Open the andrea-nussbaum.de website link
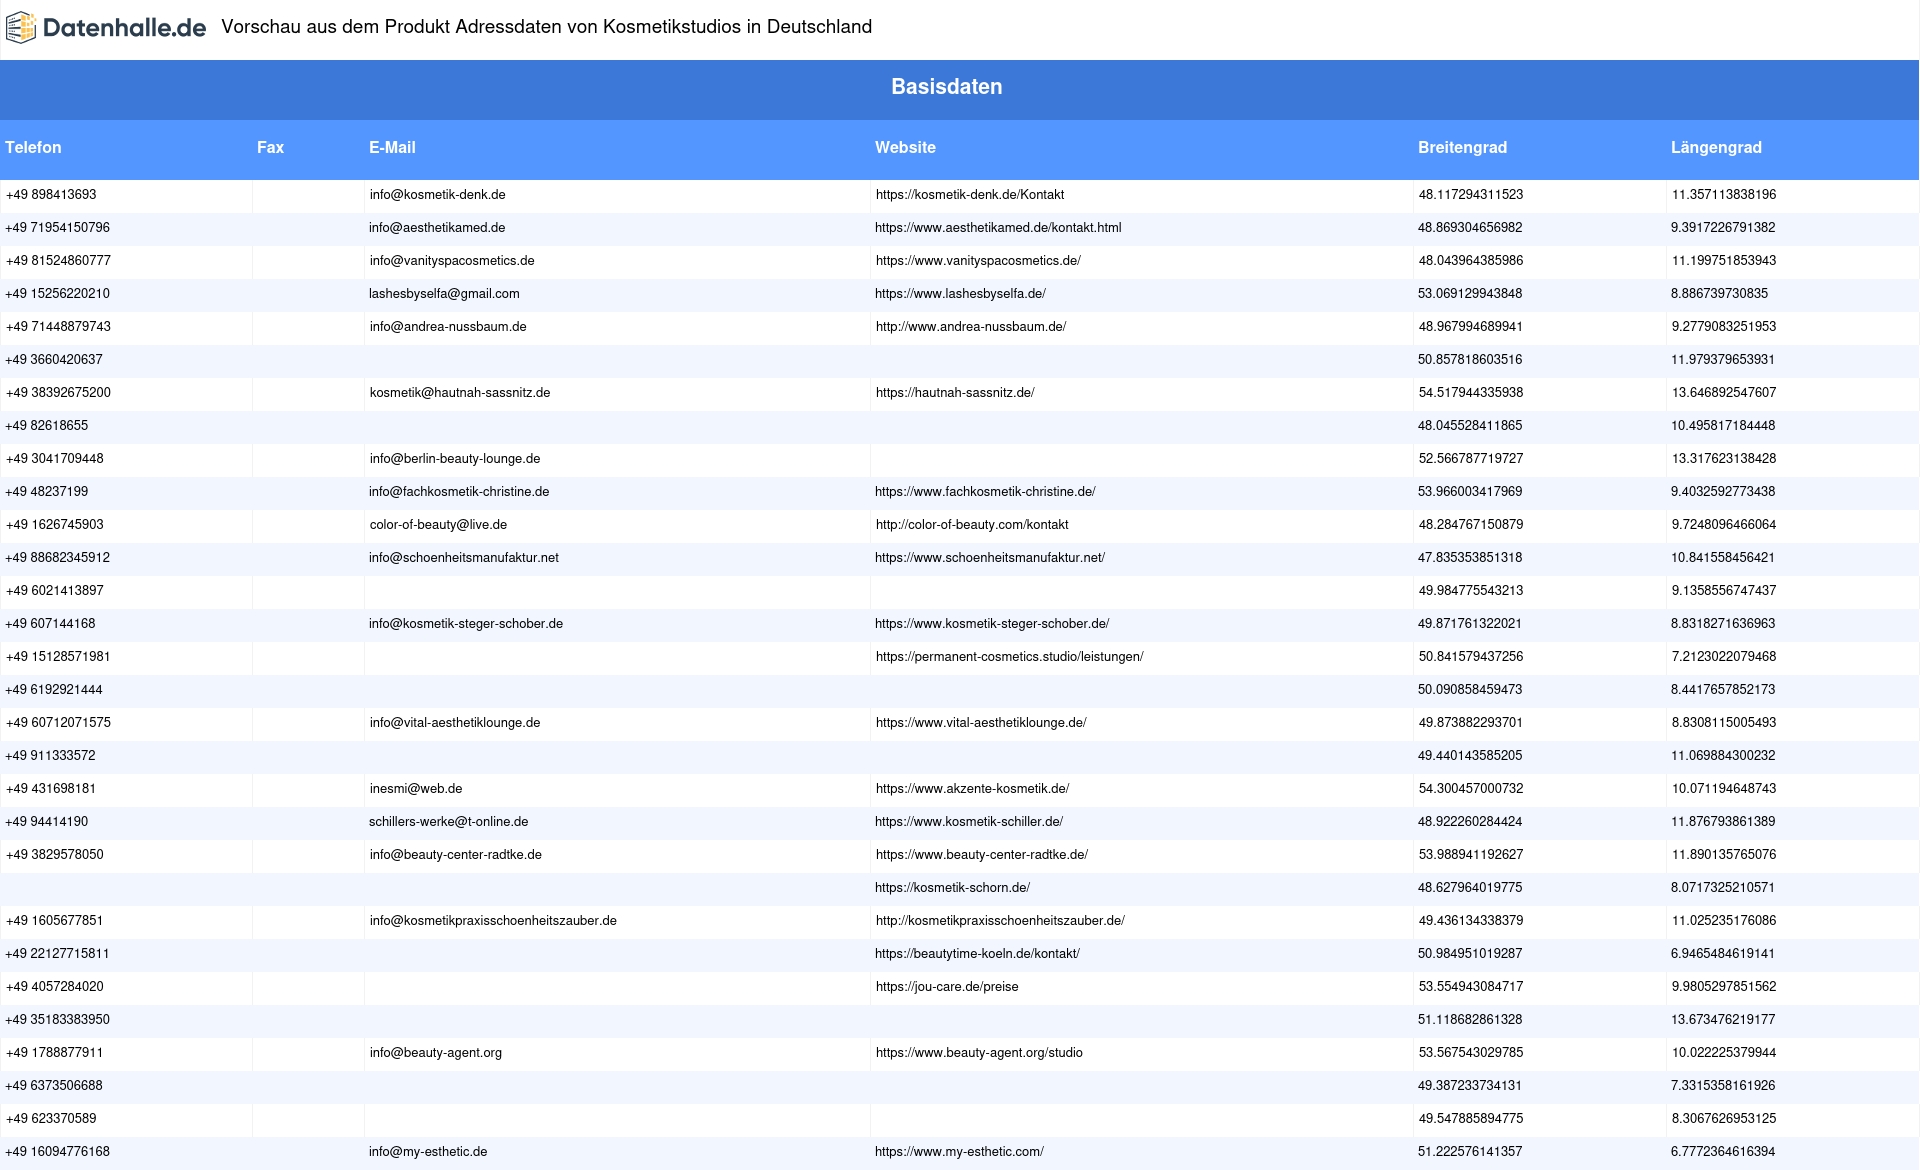Screen dimensions: 1920x1170 click(971, 327)
